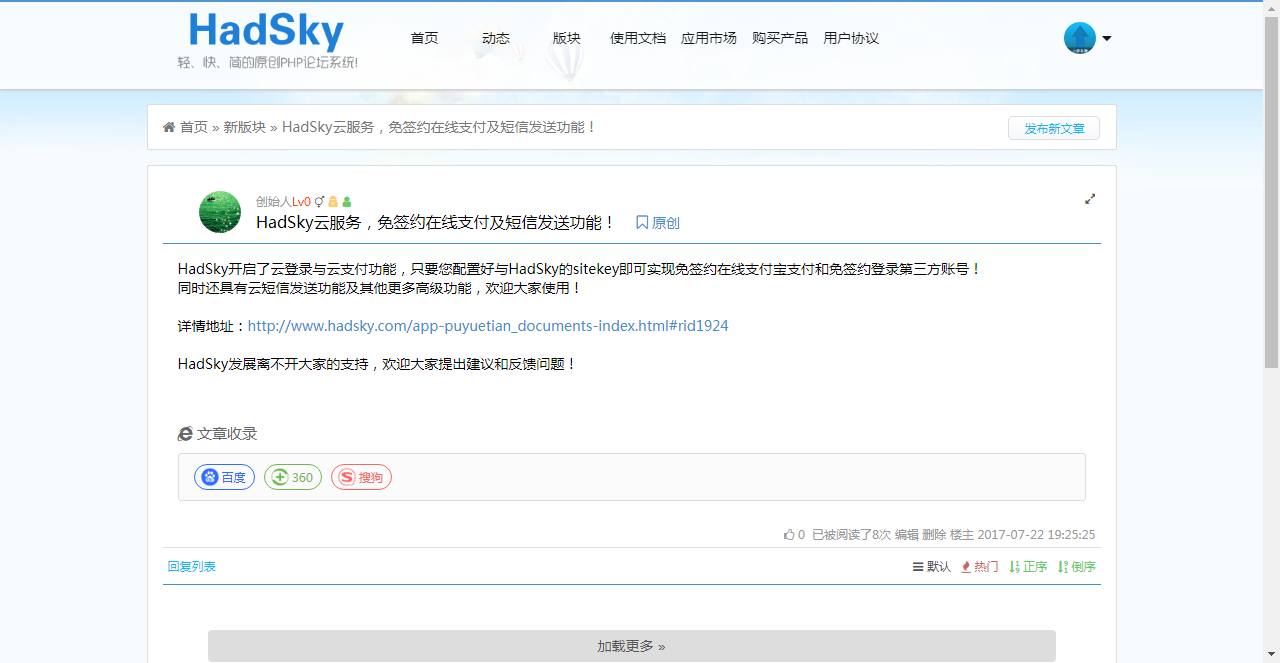Open the author's green avatar thumbnail
This screenshot has width=1280, height=663.
(220, 212)
